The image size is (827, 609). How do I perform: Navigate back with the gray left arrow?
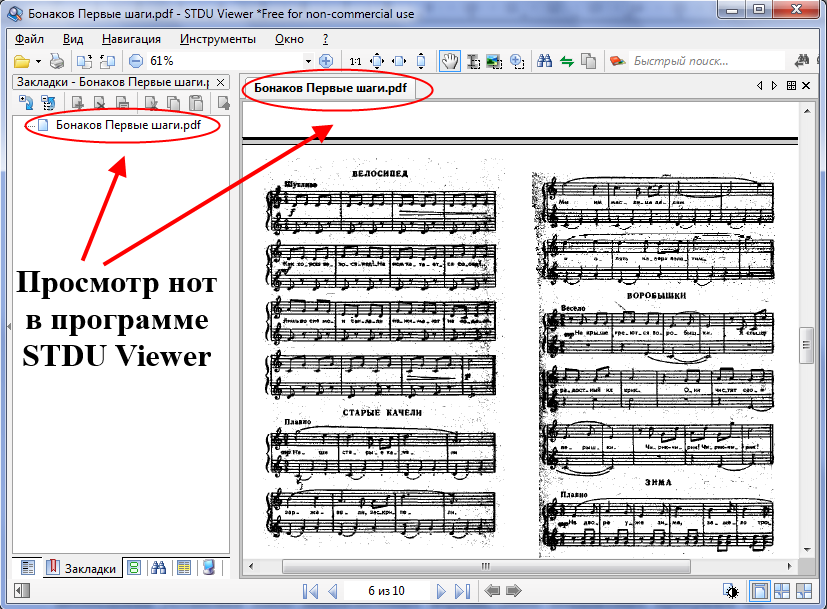point(492,591)
